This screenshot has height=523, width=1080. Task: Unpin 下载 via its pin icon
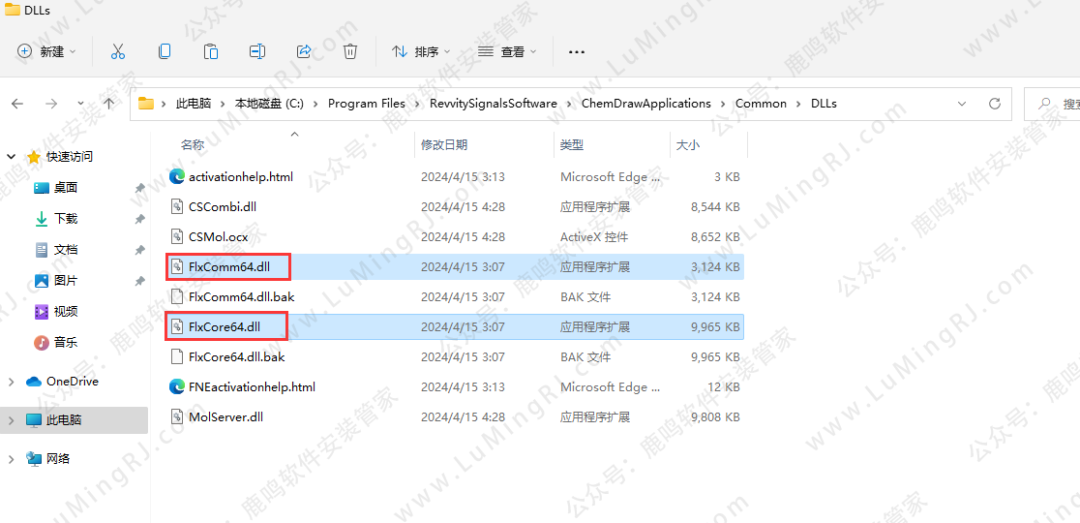(140, 219)
